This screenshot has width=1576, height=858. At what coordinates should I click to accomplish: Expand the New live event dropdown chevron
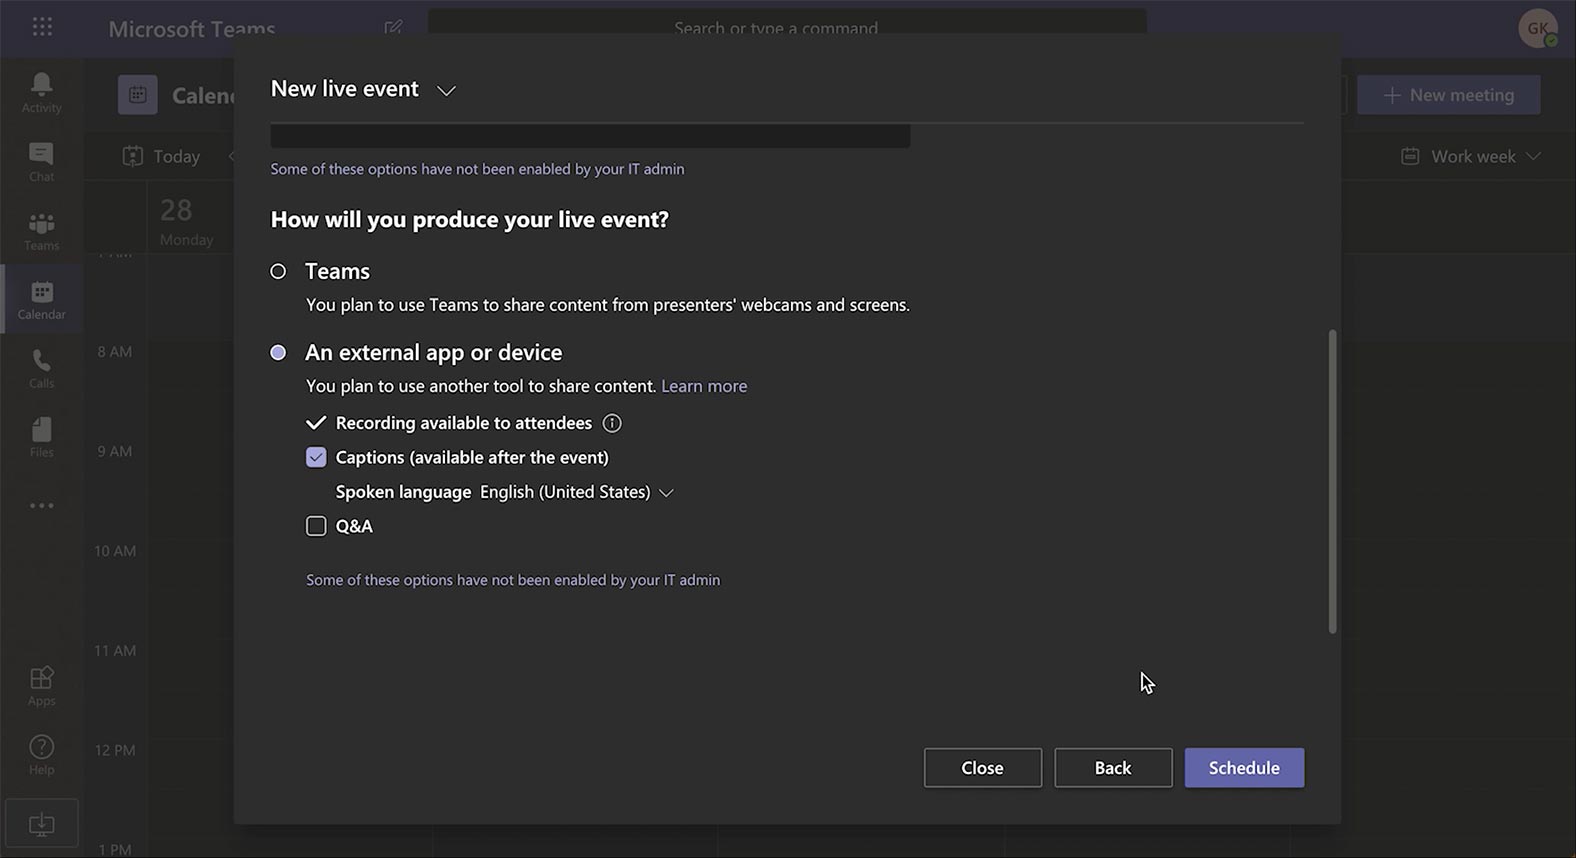[x=446, y=90]
